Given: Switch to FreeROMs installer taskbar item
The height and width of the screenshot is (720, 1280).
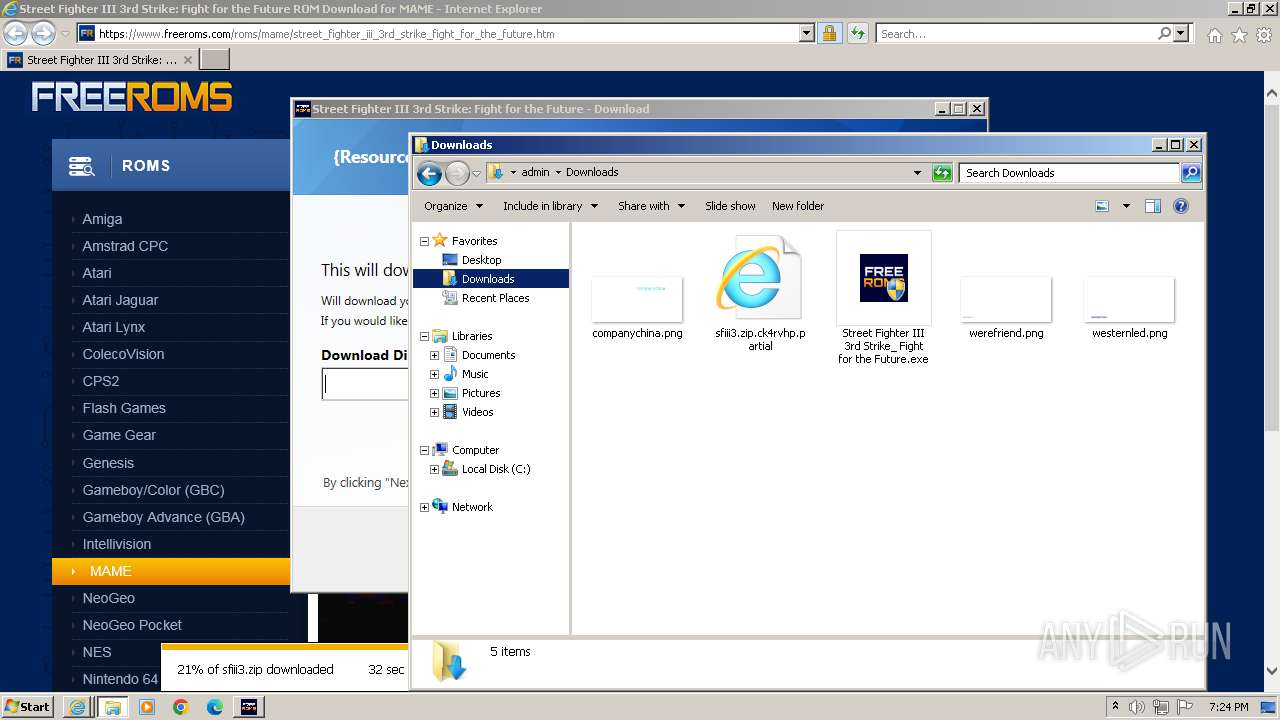Looking at the screenshot, I should 249,707.
